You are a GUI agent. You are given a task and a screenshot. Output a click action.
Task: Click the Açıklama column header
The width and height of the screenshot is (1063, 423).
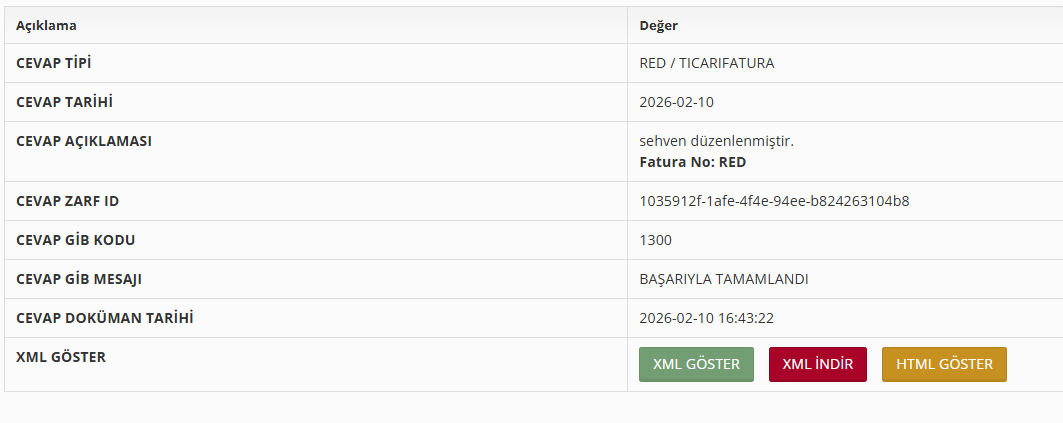[46, 25]
